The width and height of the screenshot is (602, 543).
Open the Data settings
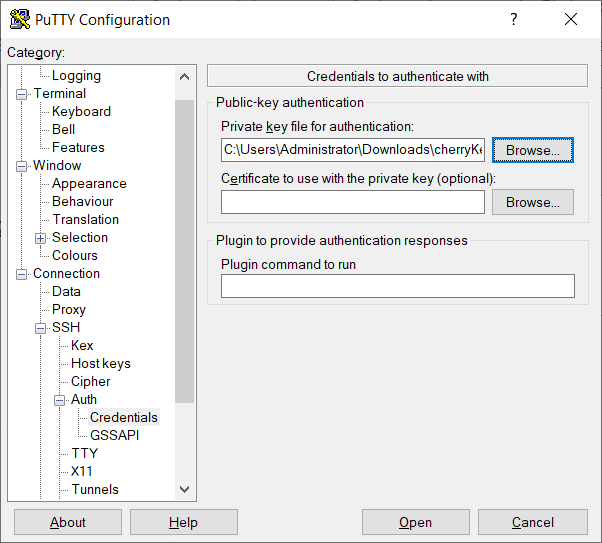pyautogui.click(x=66, y=291)
